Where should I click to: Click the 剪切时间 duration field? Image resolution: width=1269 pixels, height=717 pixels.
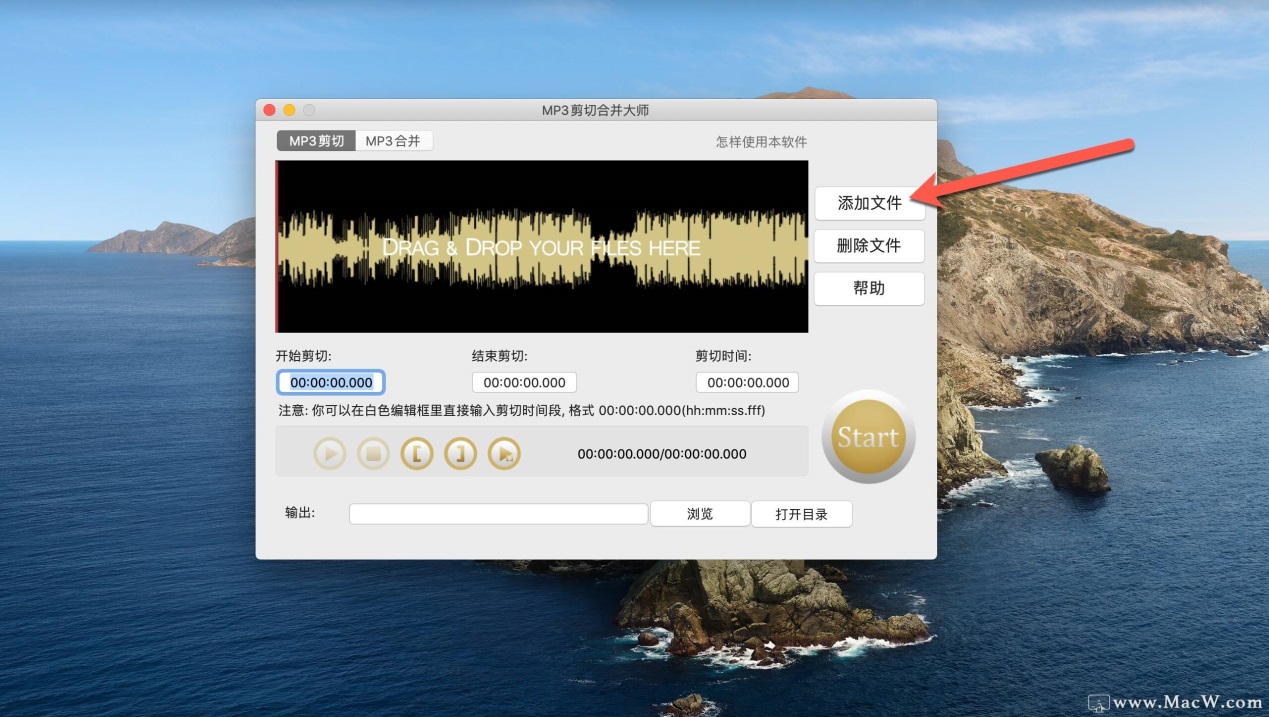point(747,382)
